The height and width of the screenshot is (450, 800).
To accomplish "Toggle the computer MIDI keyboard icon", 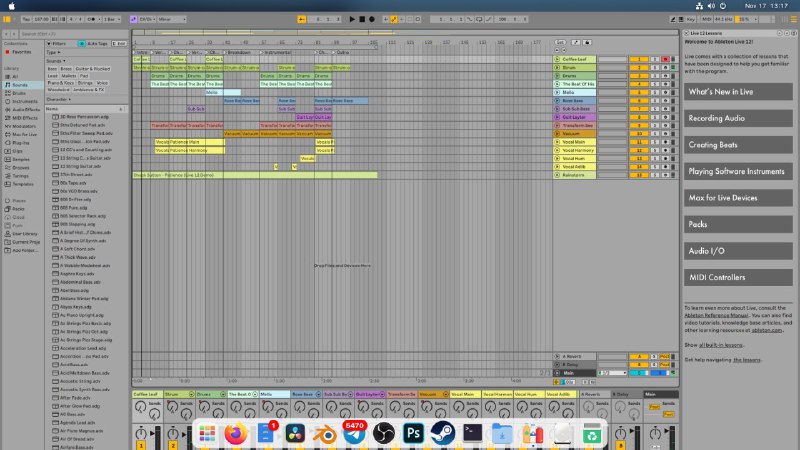I will 681,19.
